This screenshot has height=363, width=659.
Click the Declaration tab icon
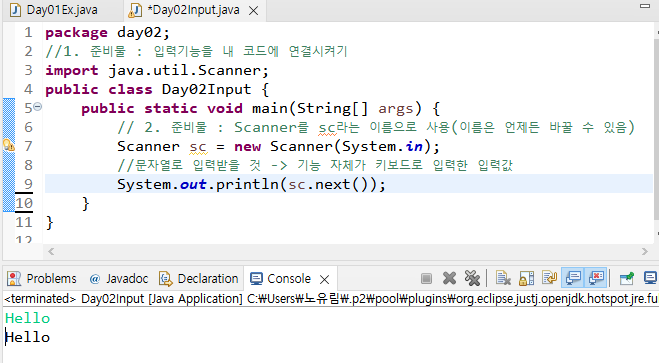point(166,279)
